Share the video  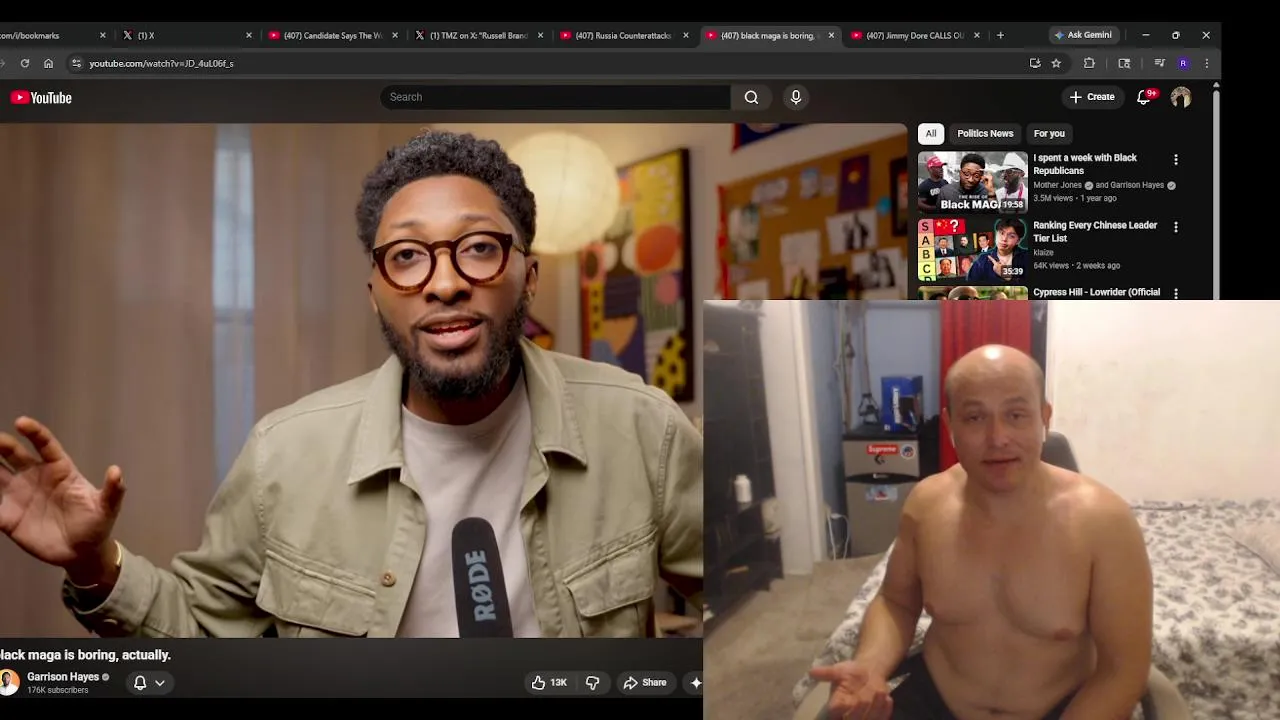point(644,683)
